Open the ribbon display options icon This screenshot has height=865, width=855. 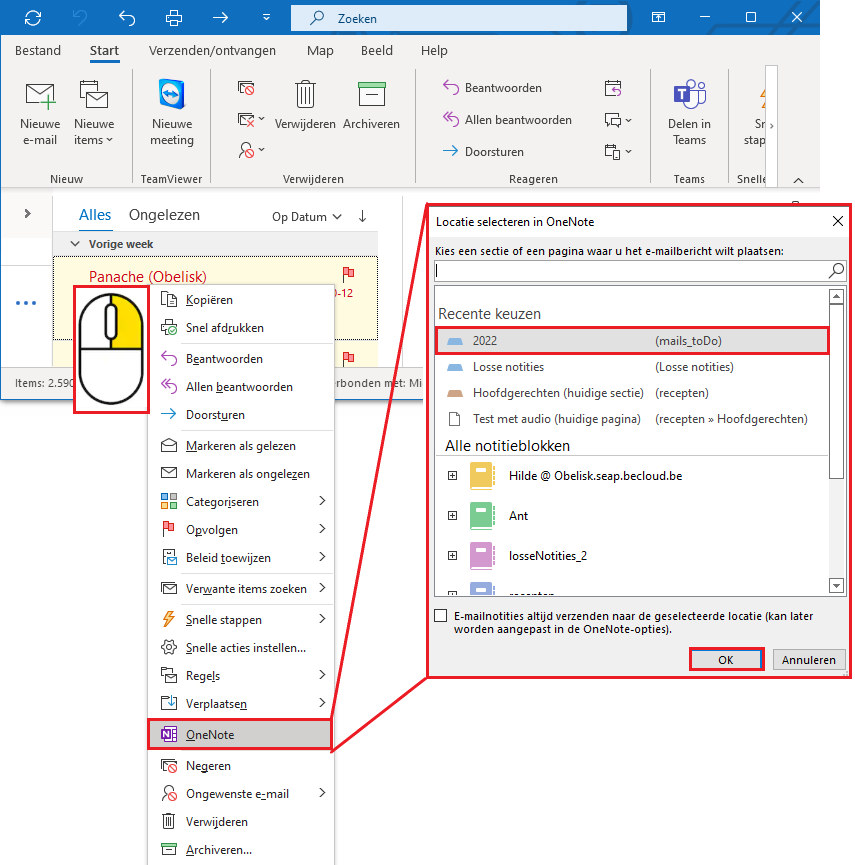(x=658, y=17)
